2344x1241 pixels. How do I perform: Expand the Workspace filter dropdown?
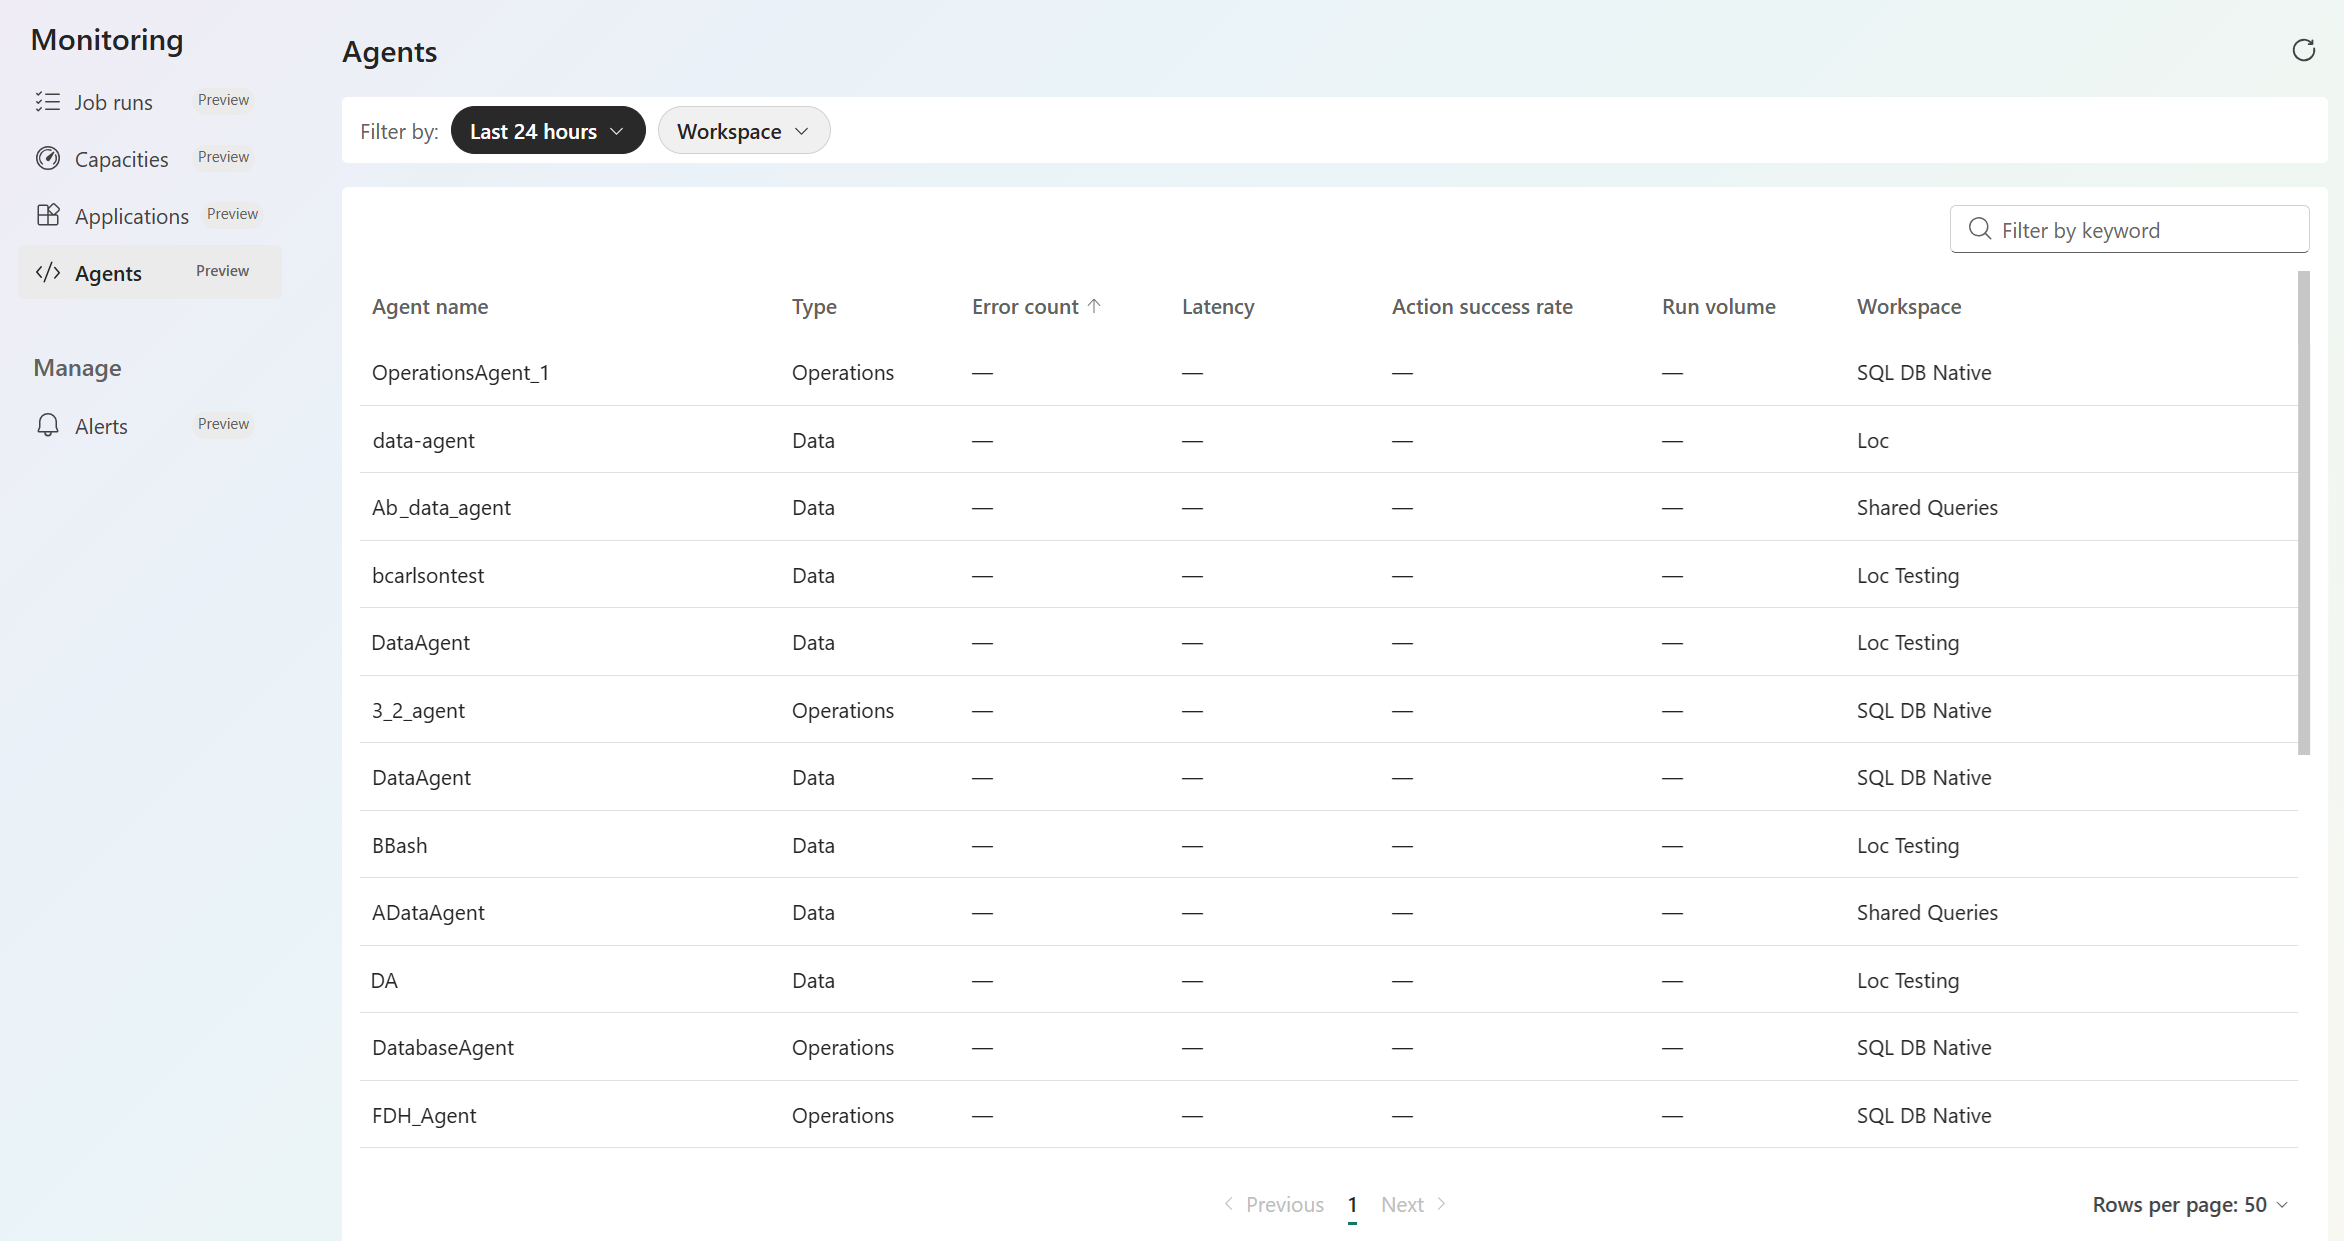pyautogui.click(x=744, y=131)
